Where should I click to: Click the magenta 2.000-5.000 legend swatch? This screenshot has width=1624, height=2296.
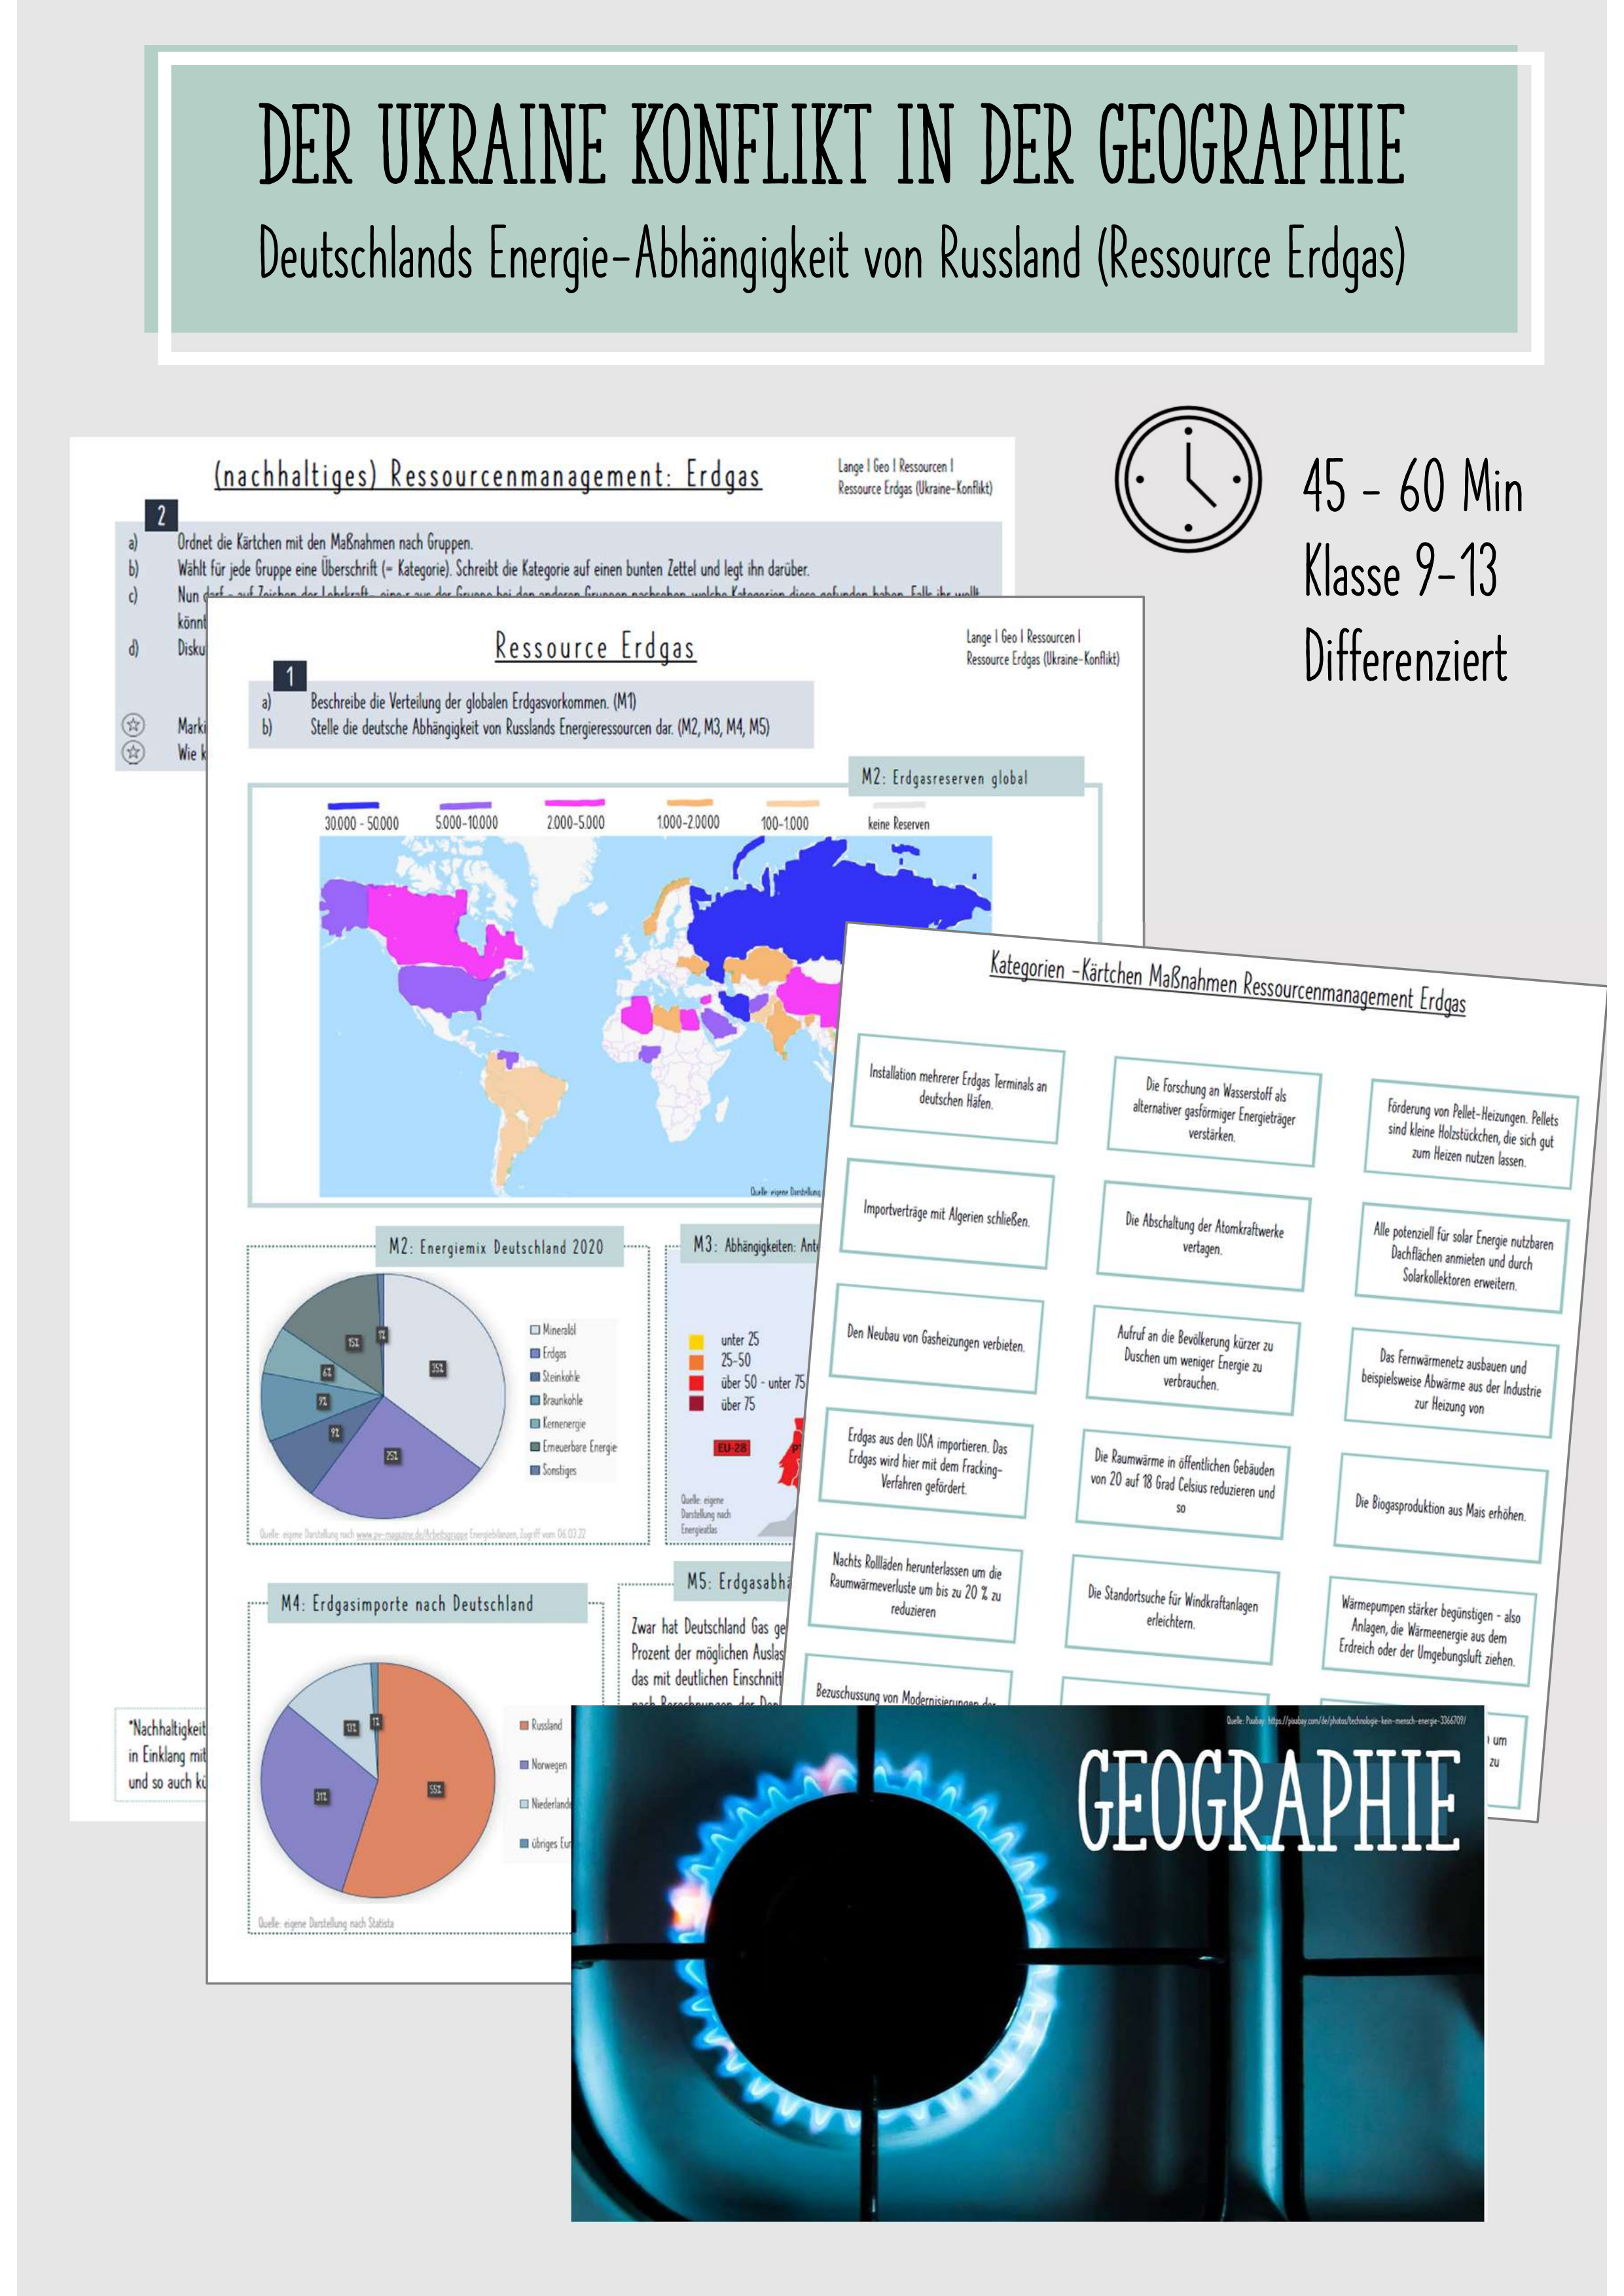pos(575,803)
